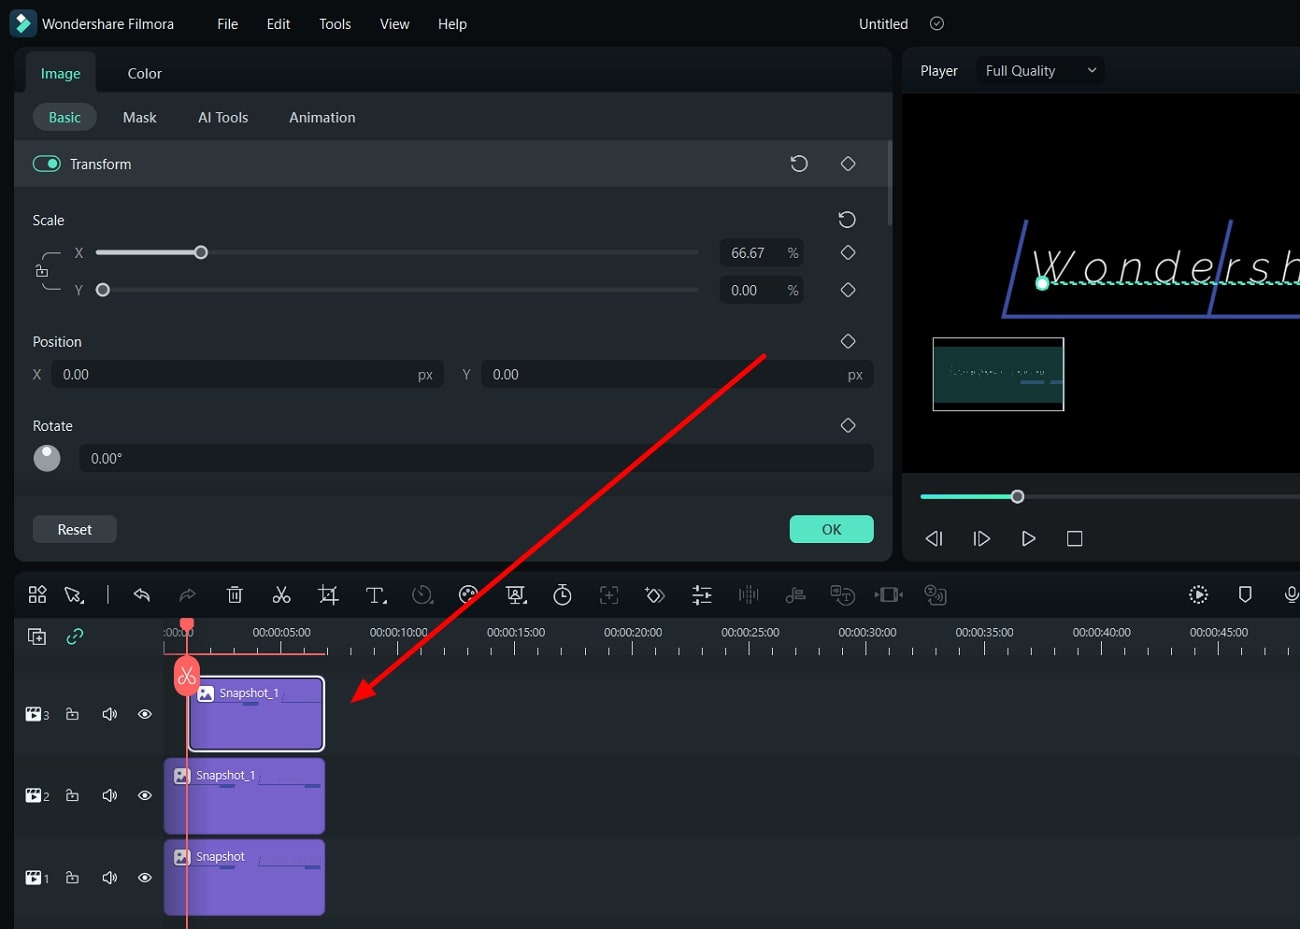Step to previous frame in Player
This screenshot has height=929, width=1300.
click(x=934, y=539)
